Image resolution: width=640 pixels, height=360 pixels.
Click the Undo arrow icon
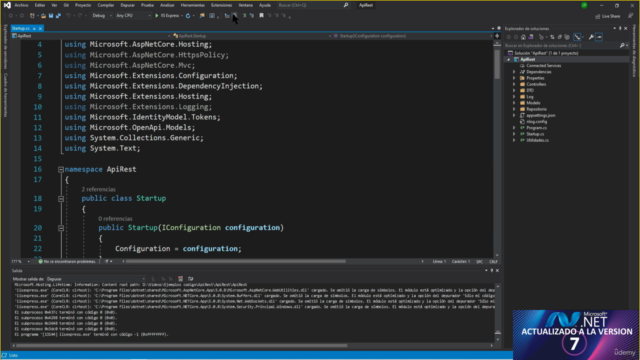(x=69, y=16)
